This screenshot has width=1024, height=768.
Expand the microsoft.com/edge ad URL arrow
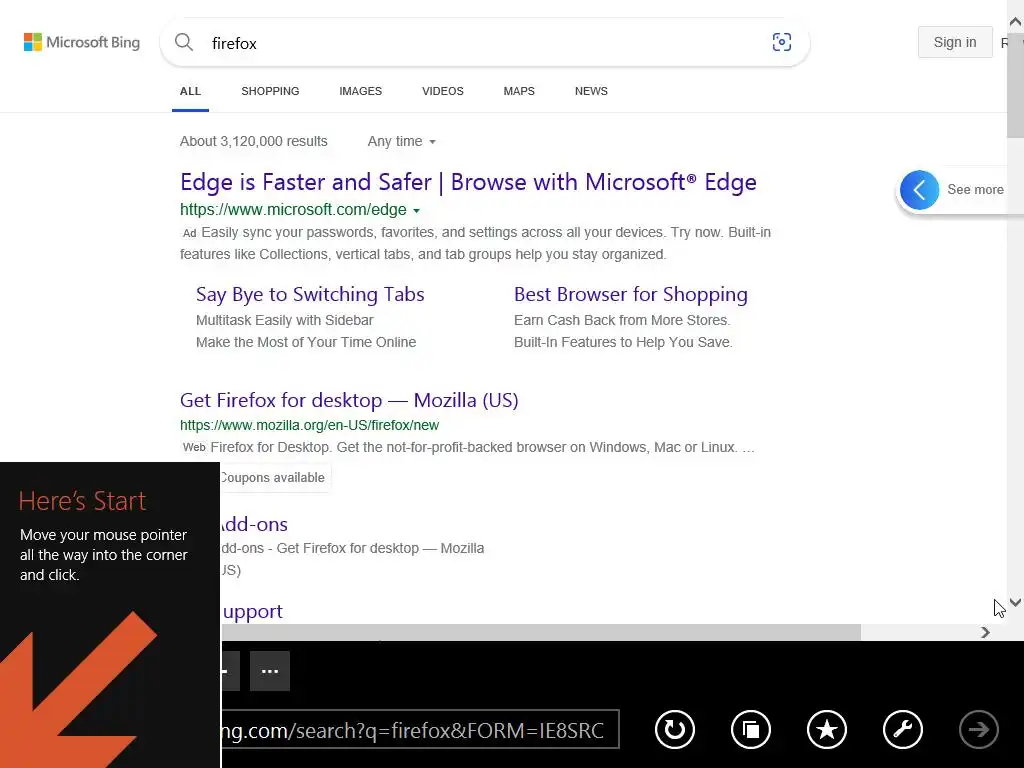point(416,211)
